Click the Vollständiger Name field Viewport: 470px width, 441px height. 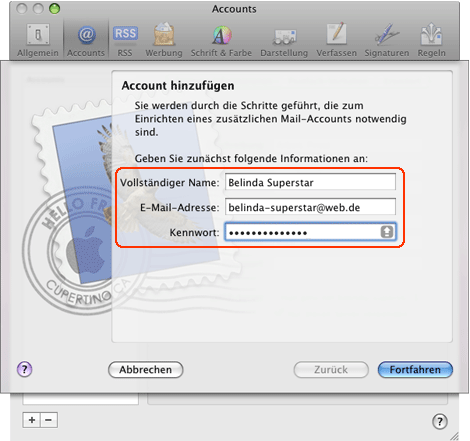tap(310, 182)
